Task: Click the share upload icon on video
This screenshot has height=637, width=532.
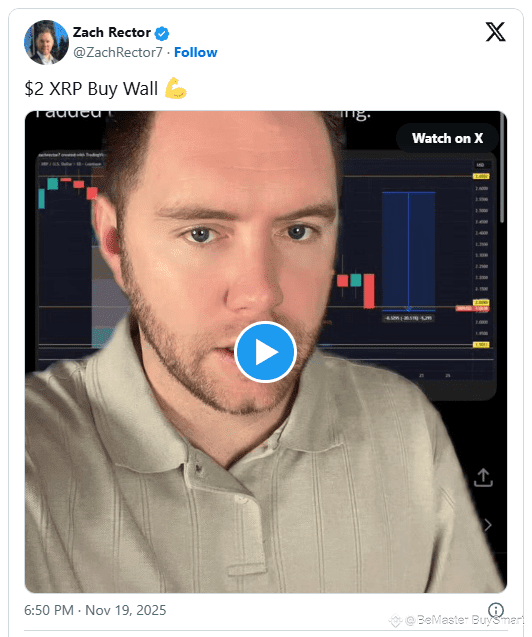Action: (x=483, y=477)
